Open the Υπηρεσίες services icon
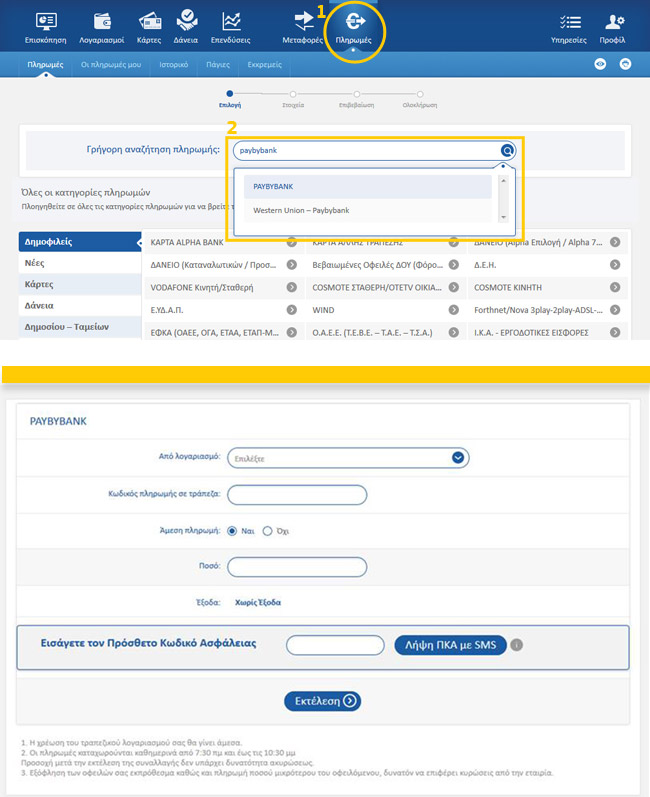The width and height of the screenshot is (650, 797). tap(571, 21)
